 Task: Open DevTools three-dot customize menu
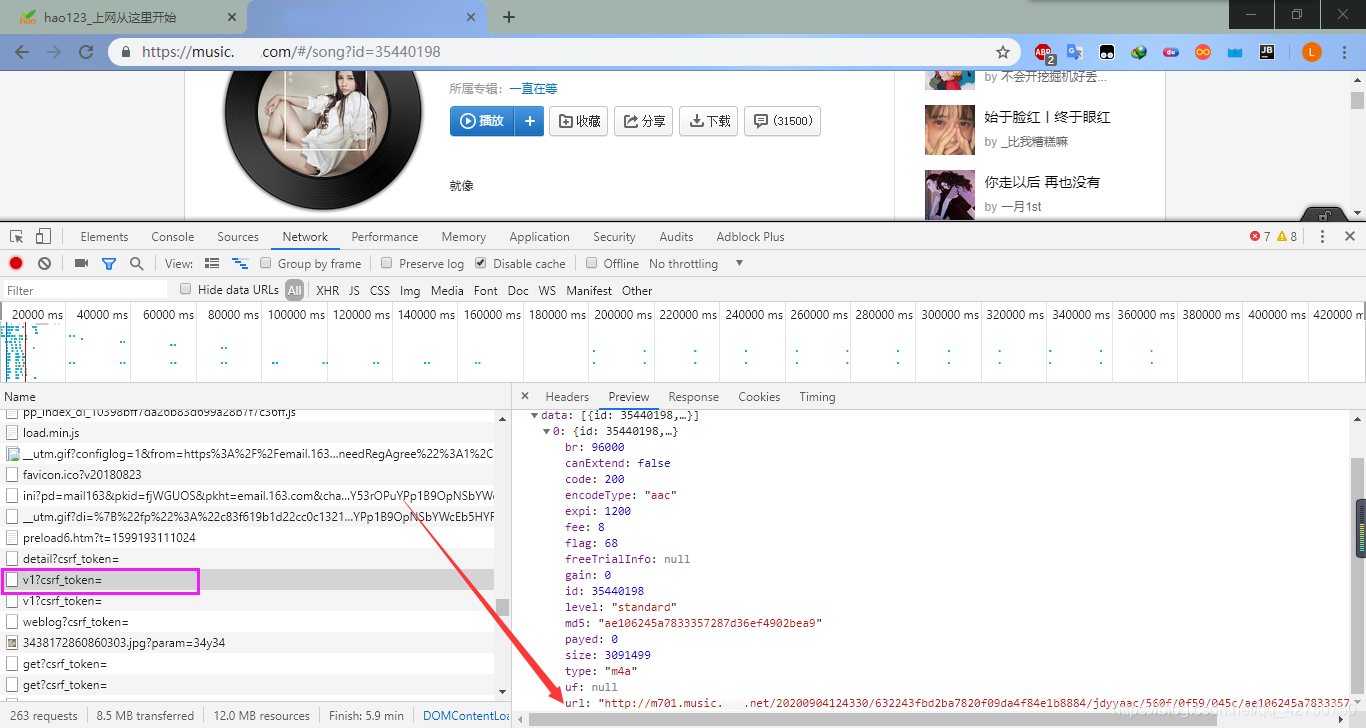coord(1322,237)
